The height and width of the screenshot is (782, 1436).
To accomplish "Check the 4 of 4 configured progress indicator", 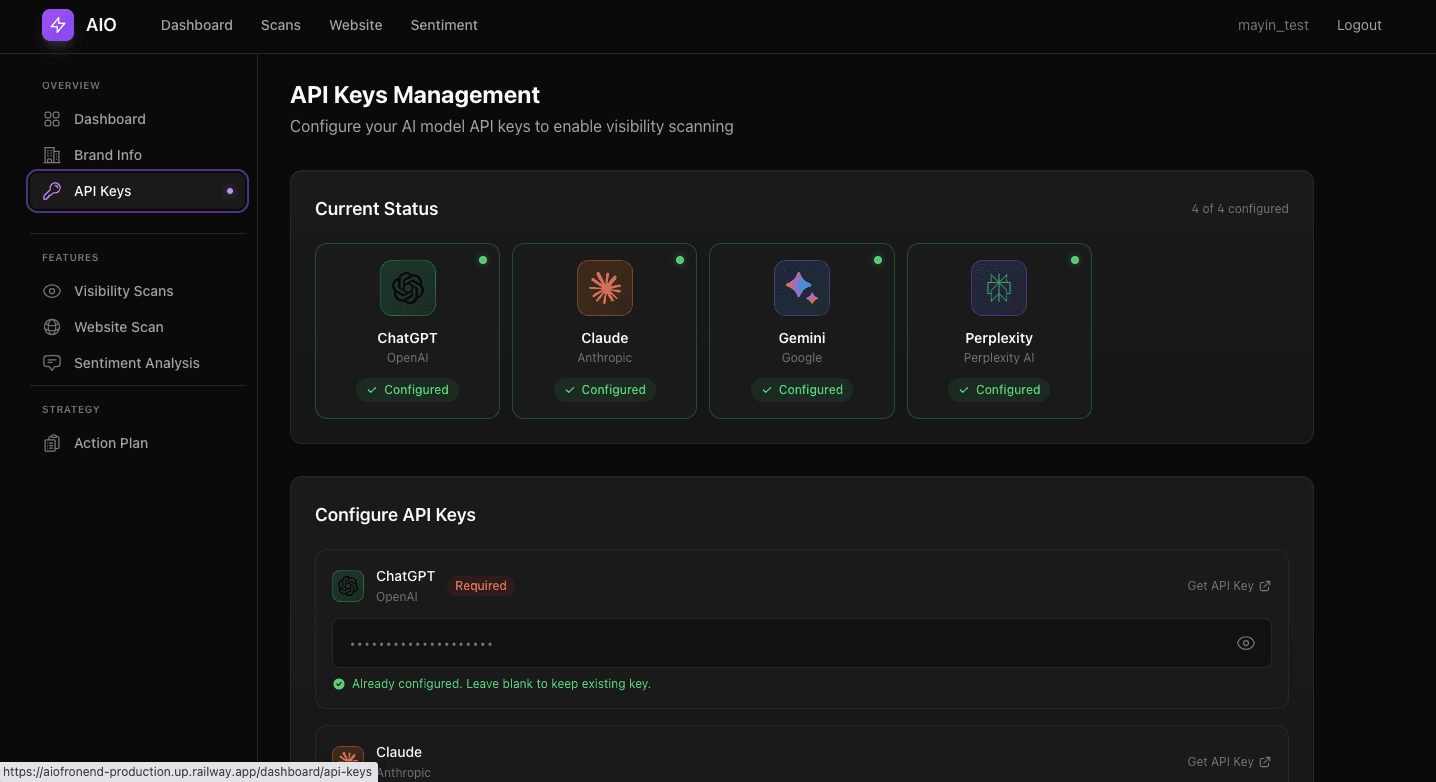I will point(1240,208).
